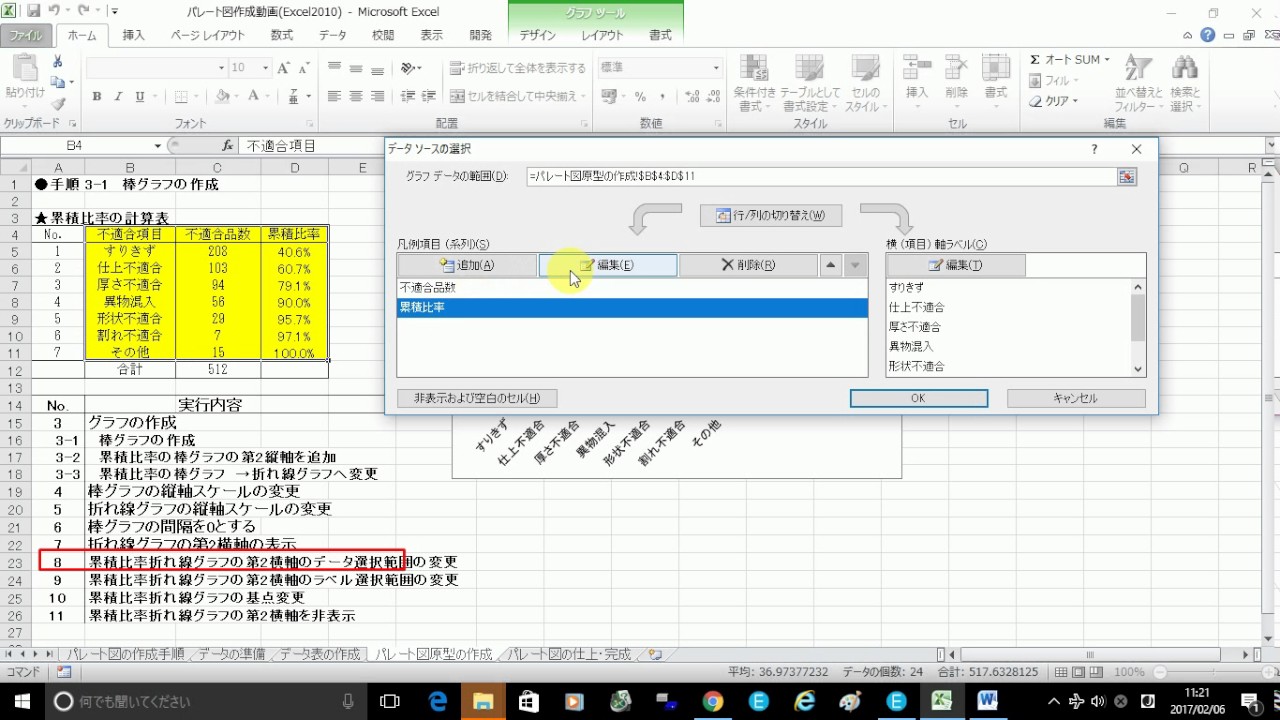Click the Copy icon in the clipboard group
The height and width of the screenshot is (720, 1280).
coord(58,83)
